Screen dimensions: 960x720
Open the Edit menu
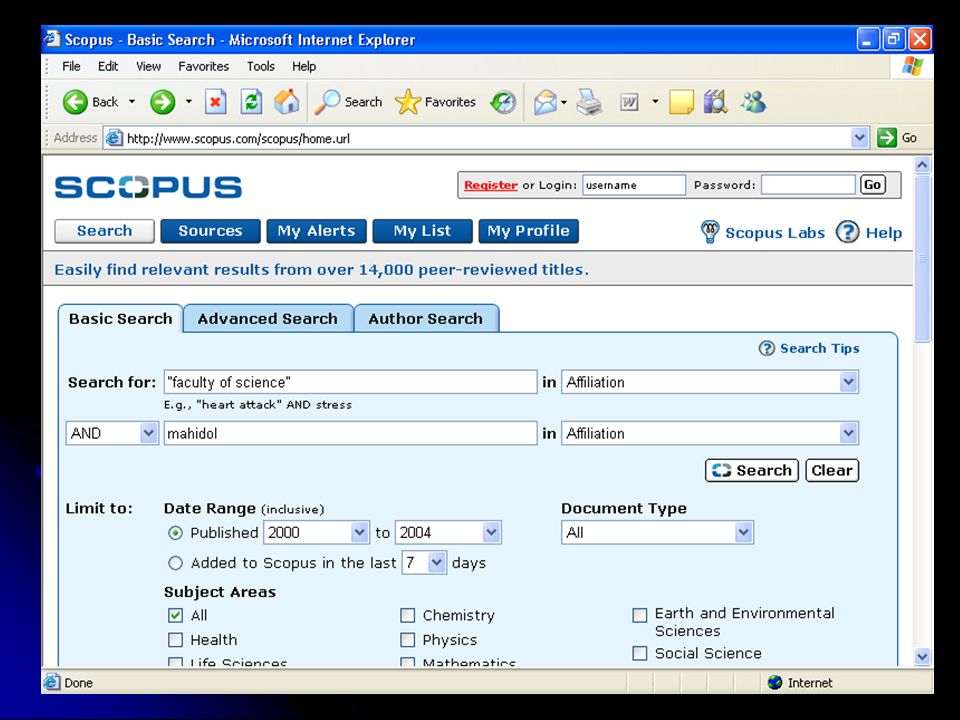point(108,66)
